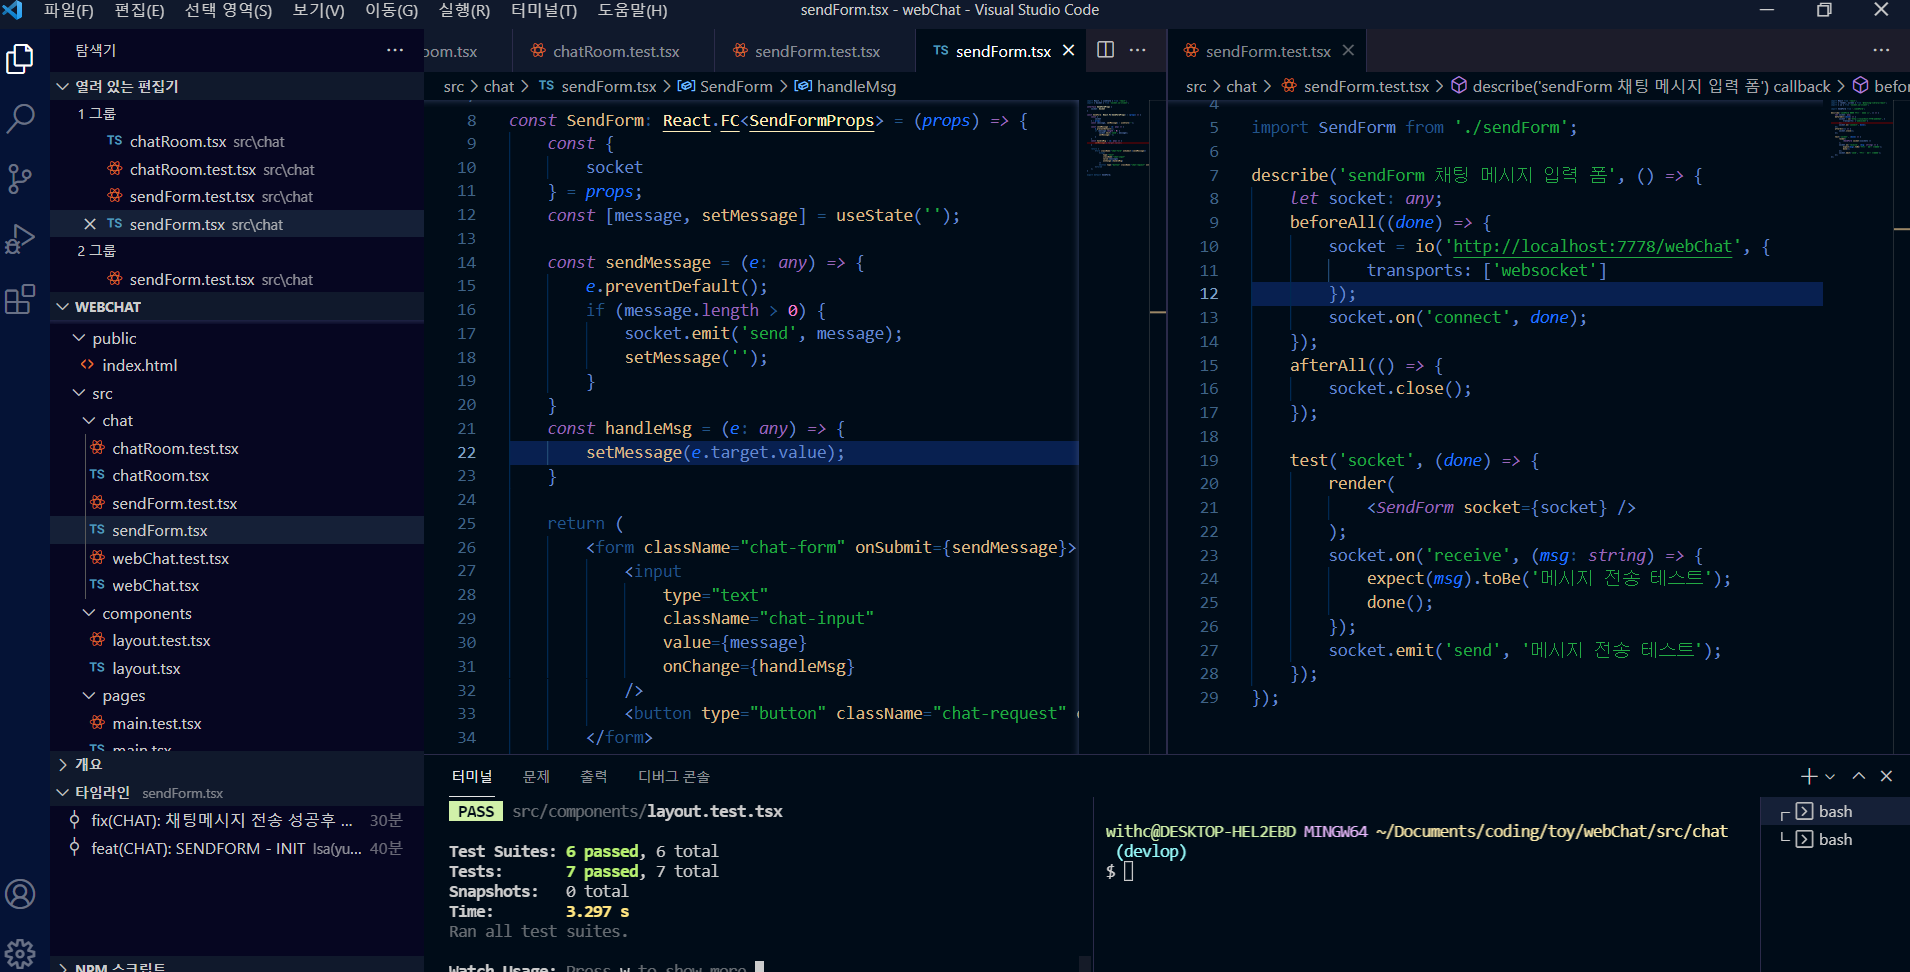The width and height of the screenshot is (1910, 972).
Task: Close sendForm.tsx in open editors list
Action: pyautogui.click(x=90, y=224)
